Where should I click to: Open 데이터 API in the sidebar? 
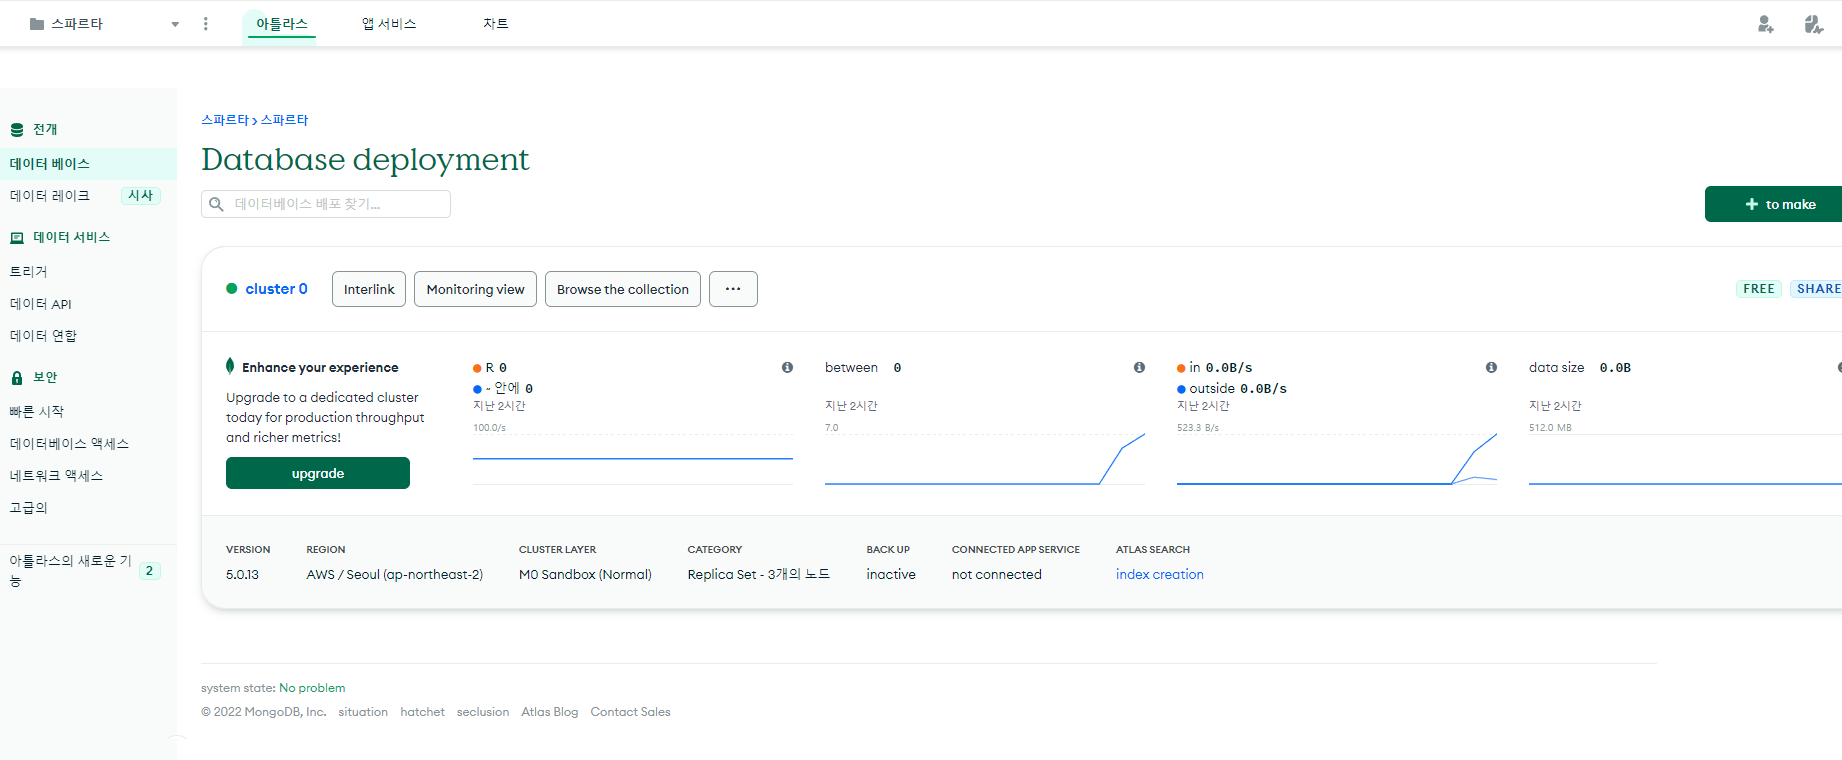[x=41, y=304]
